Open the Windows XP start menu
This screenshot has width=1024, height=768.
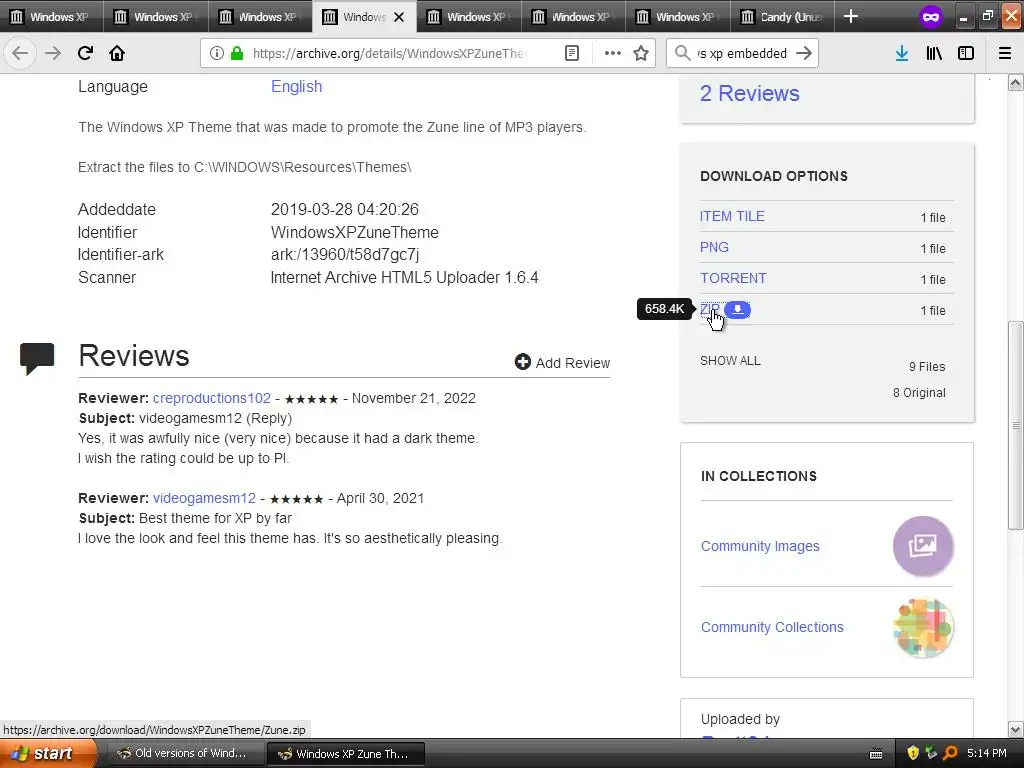[48, 754]
